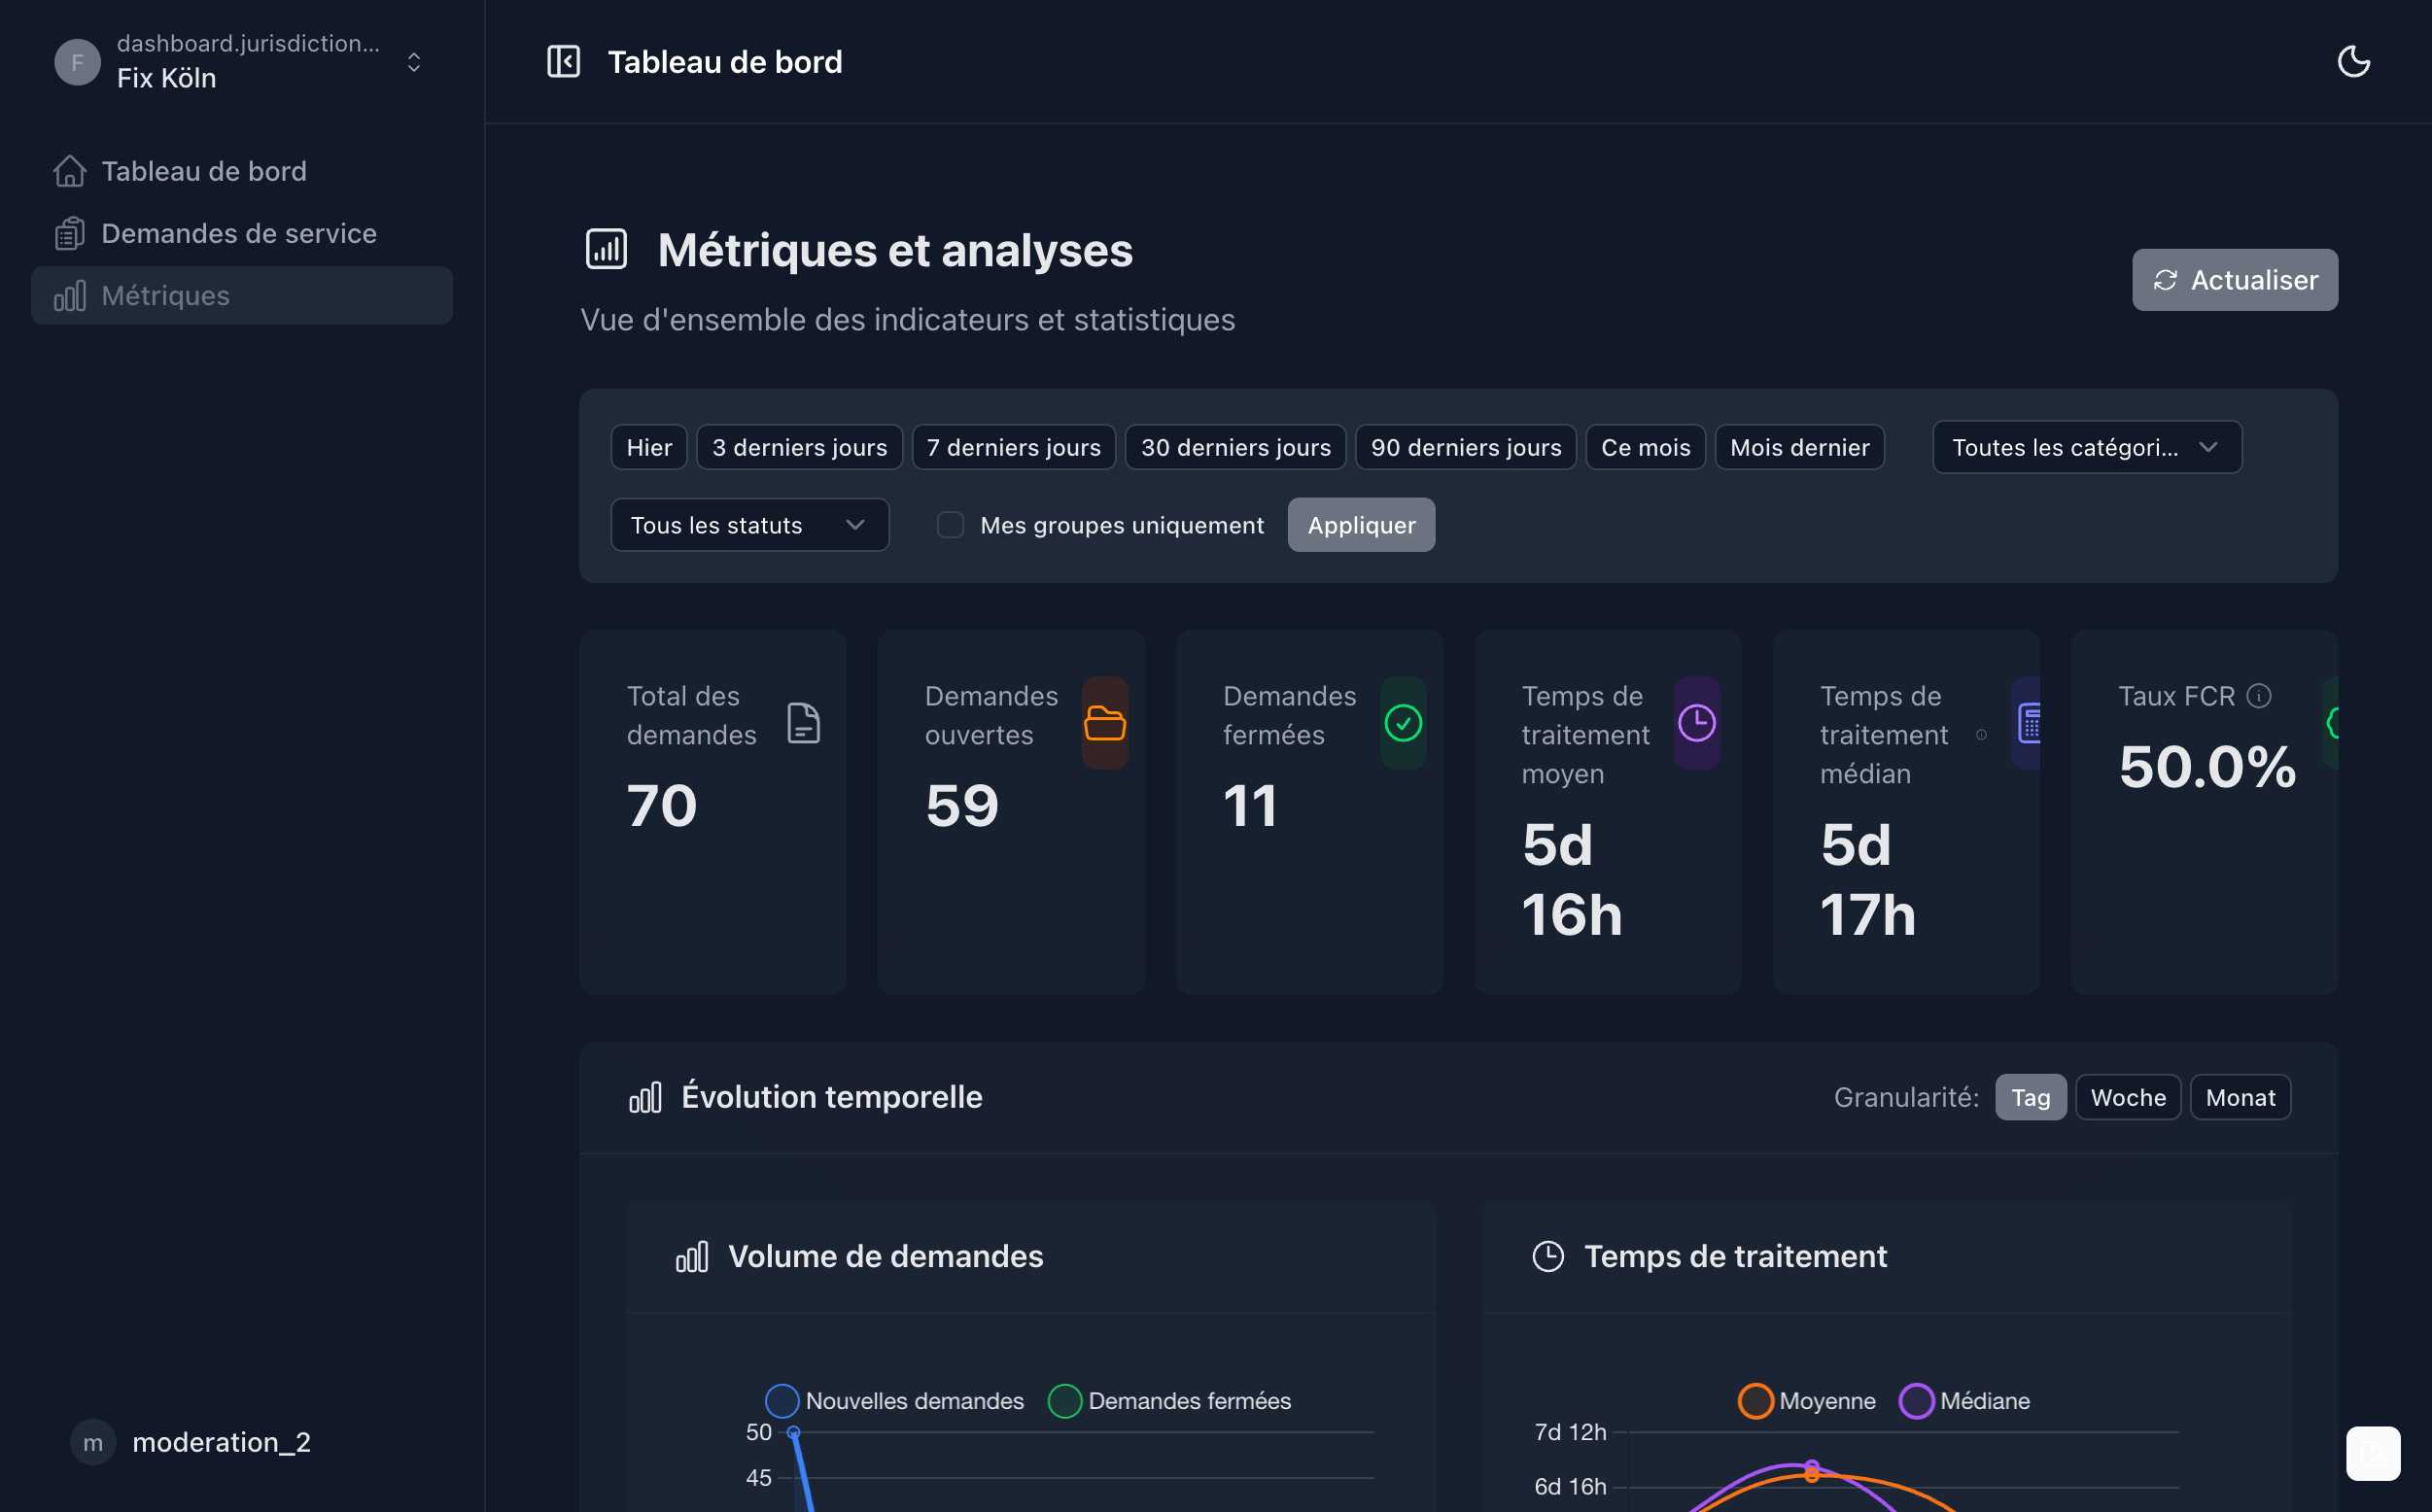Switch granularity to Woche
The image size is (2432, 1512).
click(x=2128, y=1096)
